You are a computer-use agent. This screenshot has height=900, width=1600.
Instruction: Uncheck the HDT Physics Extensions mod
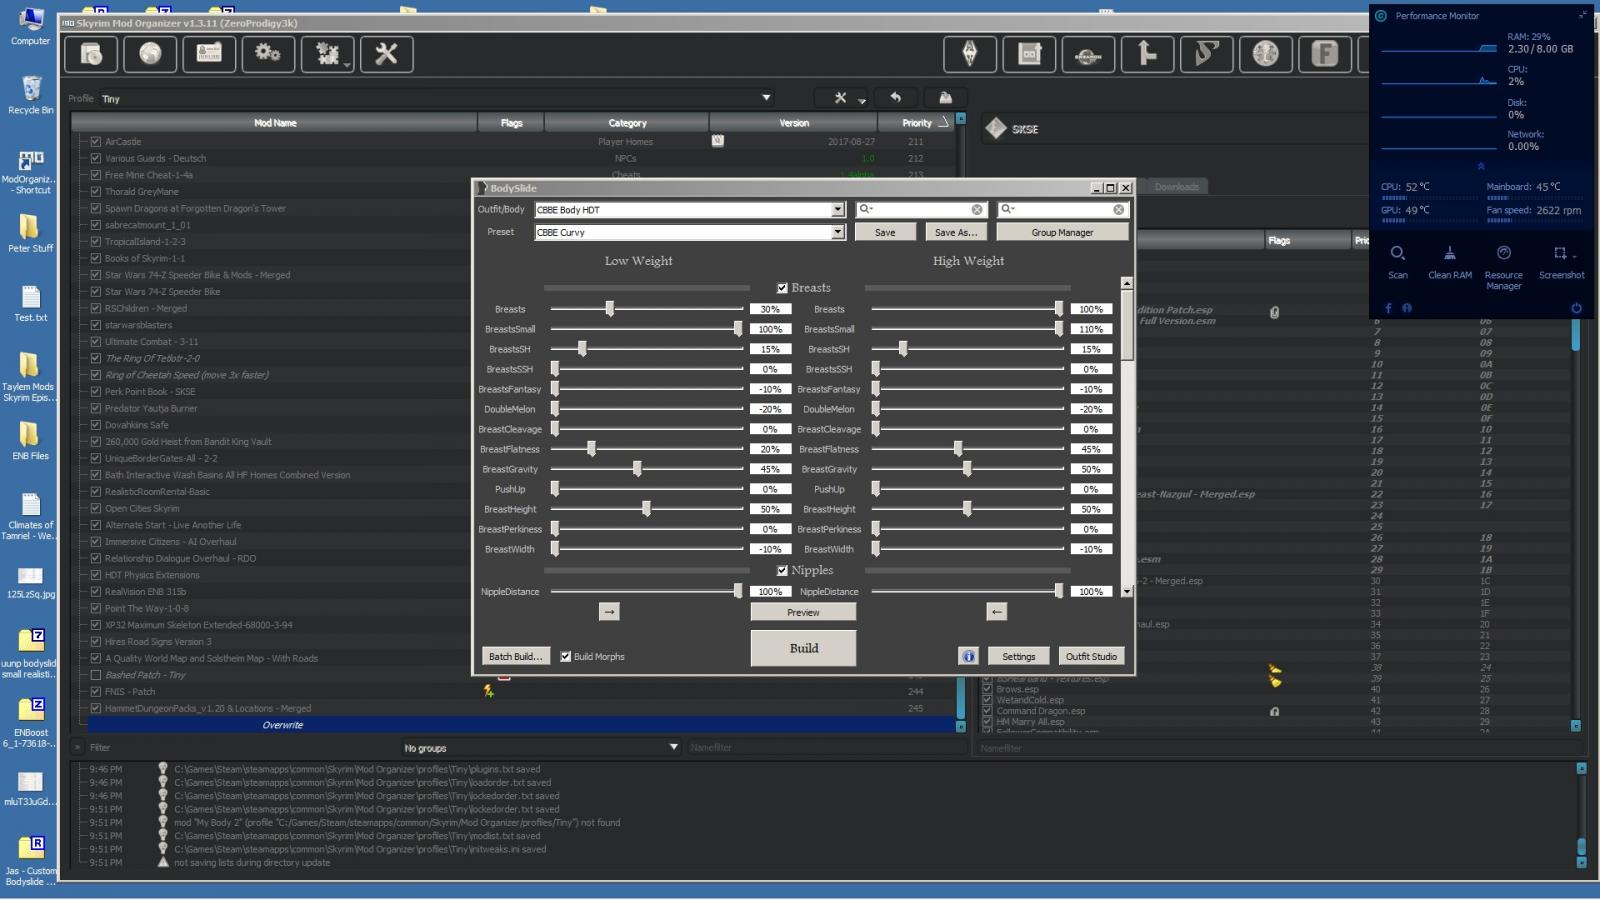point(96,575)
